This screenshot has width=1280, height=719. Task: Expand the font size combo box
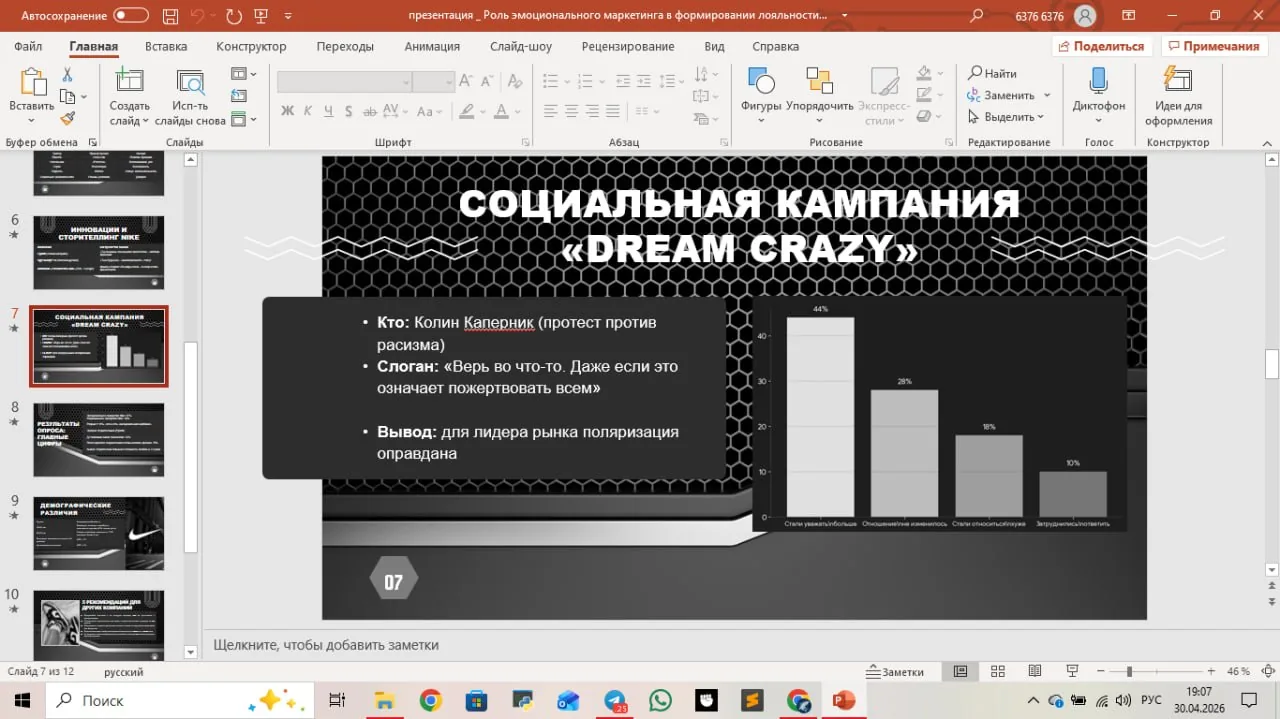pyautogui.click(x=449, y=83)
